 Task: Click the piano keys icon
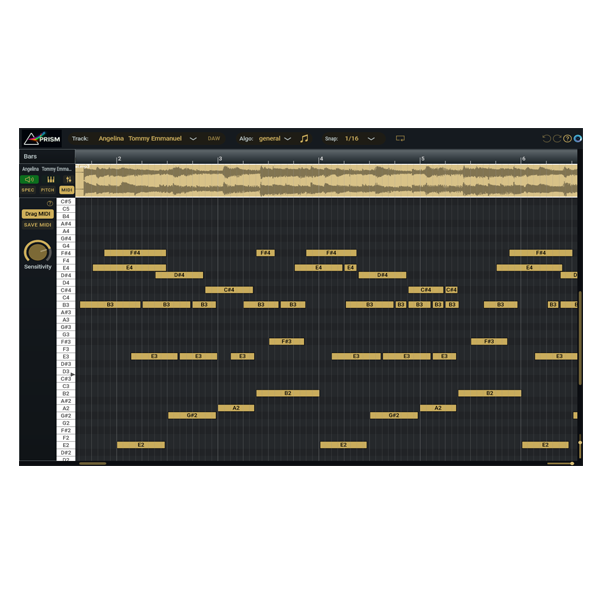(48, 180)
